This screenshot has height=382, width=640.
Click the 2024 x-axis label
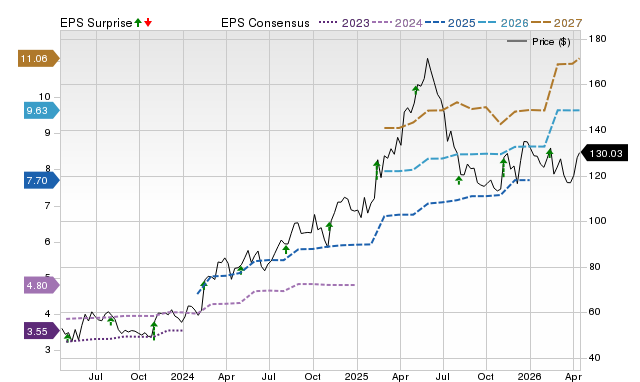[182, 376]
